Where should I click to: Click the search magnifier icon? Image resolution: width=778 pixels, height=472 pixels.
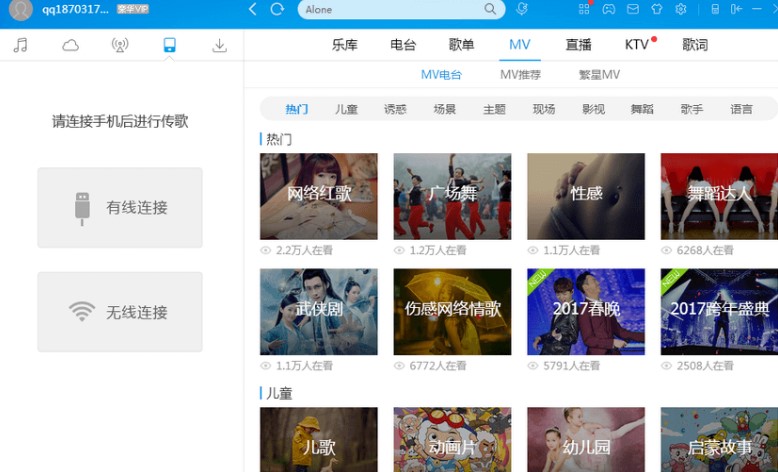[x=490, y=9]
